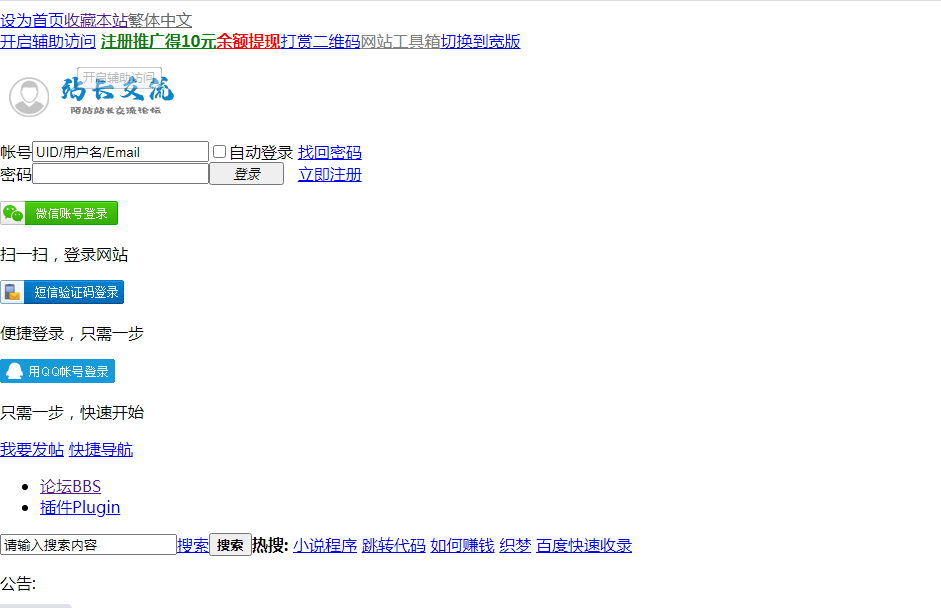941x608 pixels.
Task: Click the 扫一扫，登录网站 text
Action: click(x=64, y=254)
